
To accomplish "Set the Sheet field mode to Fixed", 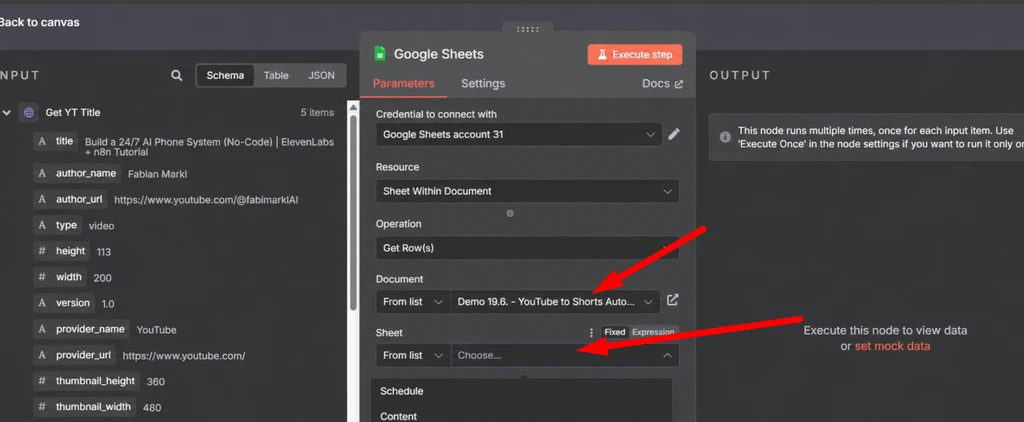I will click(x=615, y=333).
